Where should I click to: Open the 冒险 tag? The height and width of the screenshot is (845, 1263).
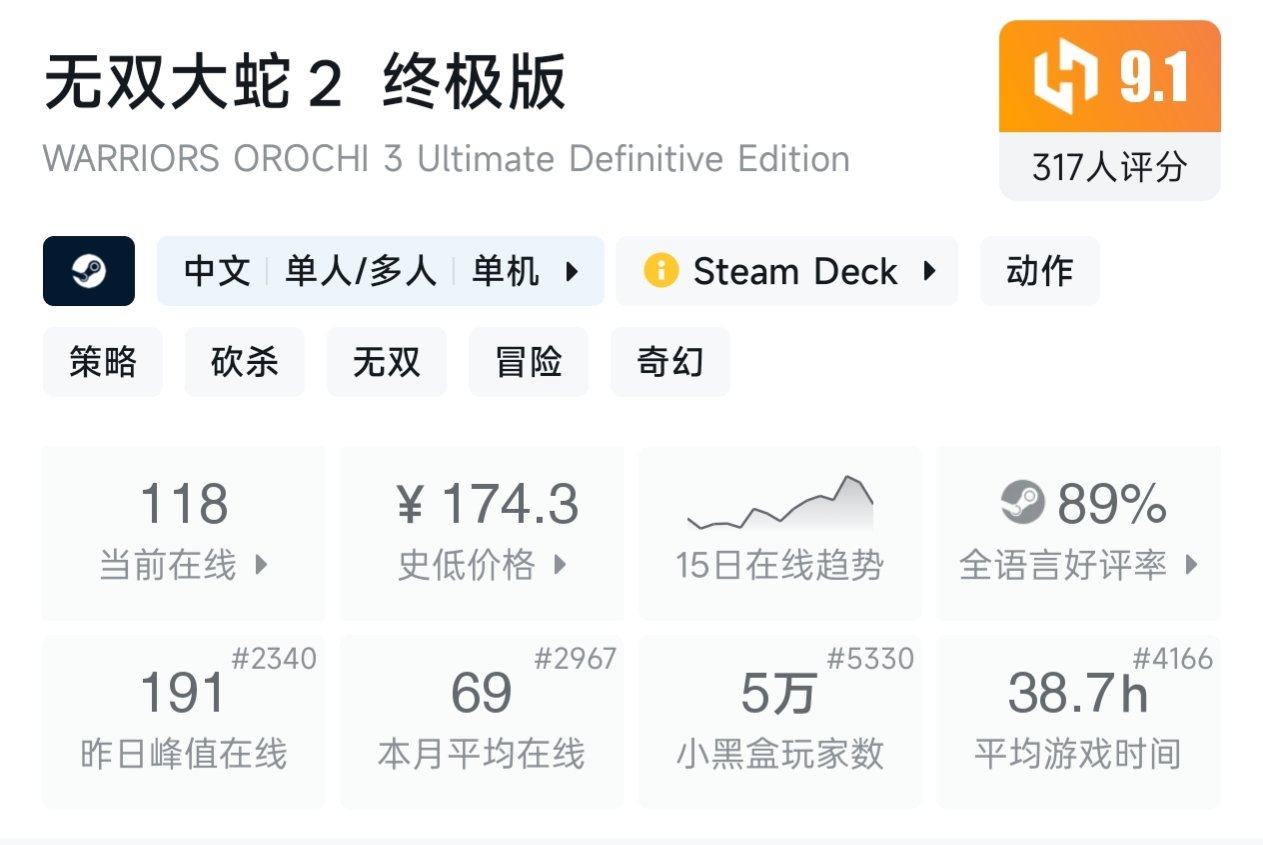(x=529, y=361)
